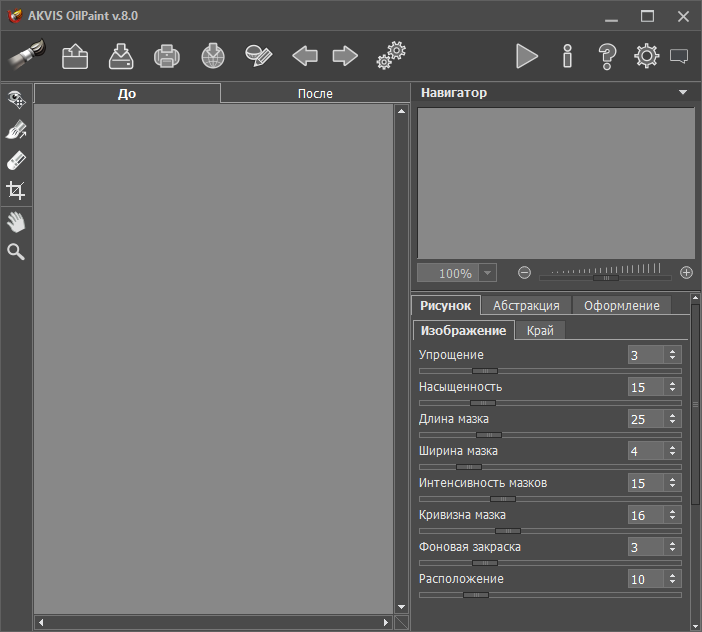Select the zoom magnifier tool
Viewport: 702px width, 632px height.
pyautogui.click(x=16, y=252)
